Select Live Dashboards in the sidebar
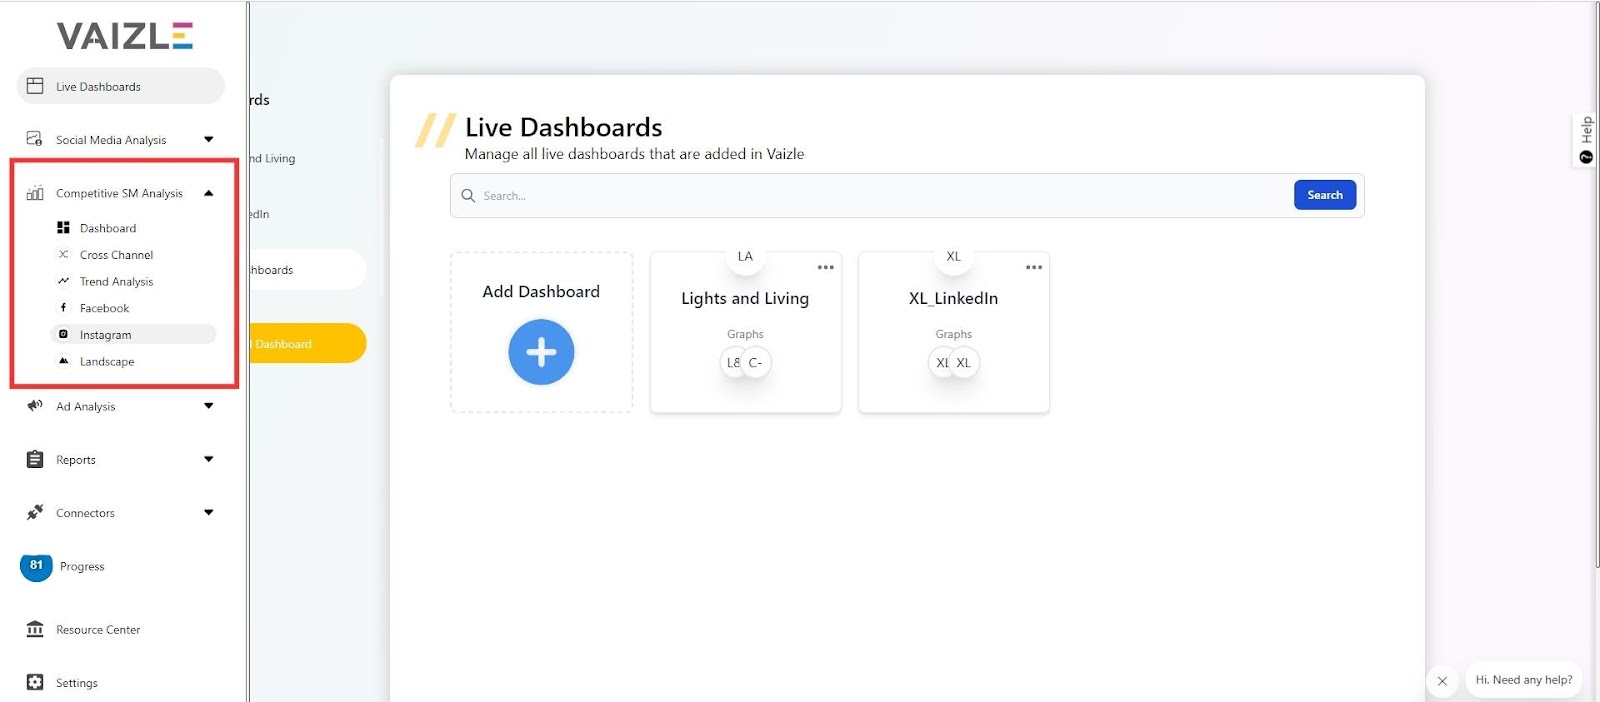This screenshot has width=1600, height=702. [x=121, y=86]
